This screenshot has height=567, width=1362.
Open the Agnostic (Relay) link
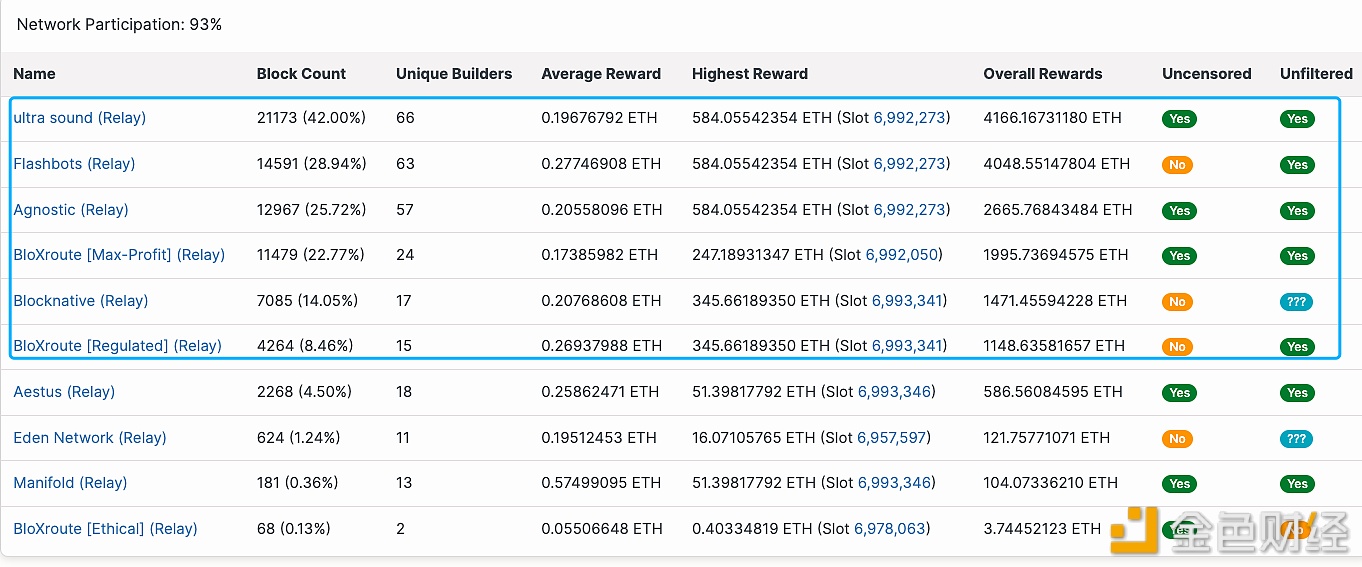click(x=71, y=210)
